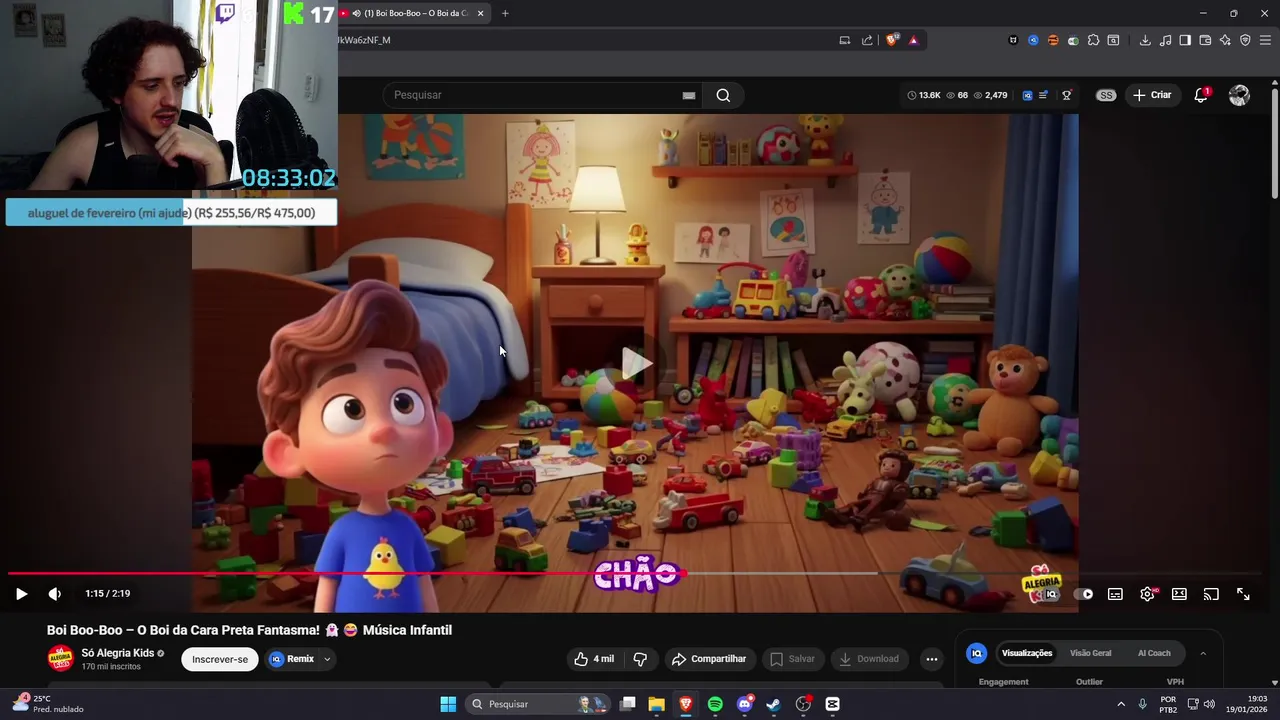Click the Remix button

click(x=291, y=659)
